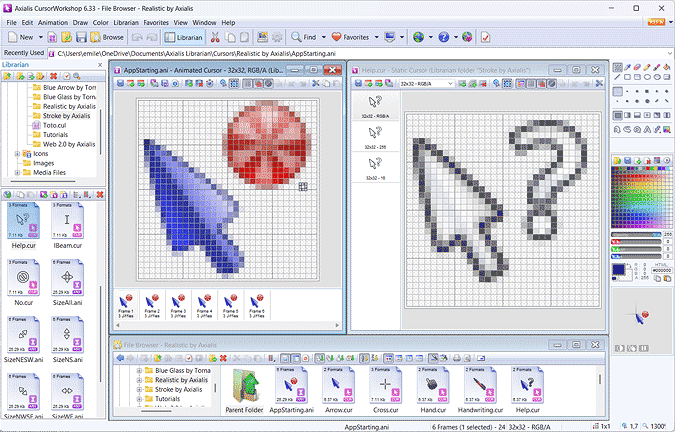Click the save palette disk icon above the swatches
The height and width of the screenshot is (432, 675).
coord(628,160)
